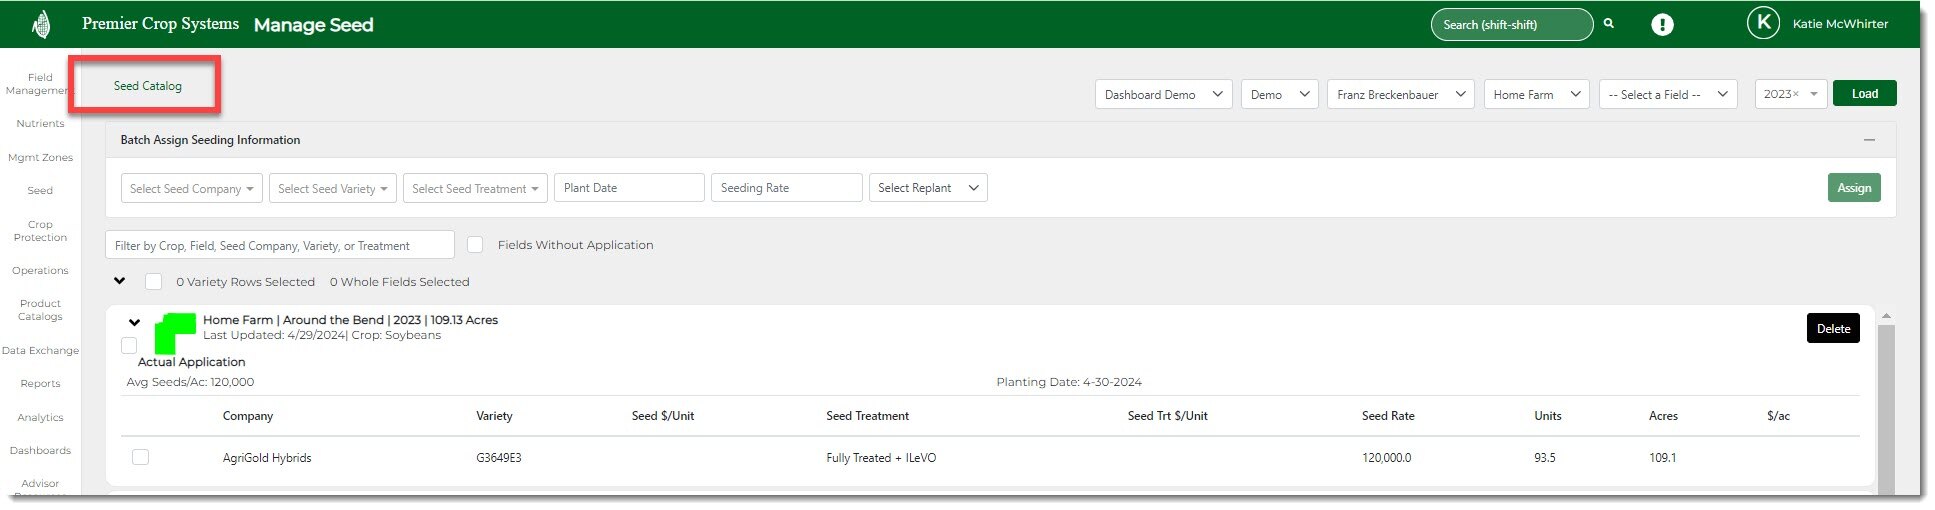Image resolution: width=1935 pixels, height=510 pixels.
Task: Click the Premier Crop Systems leaf logo
Action: pos(42,24)
